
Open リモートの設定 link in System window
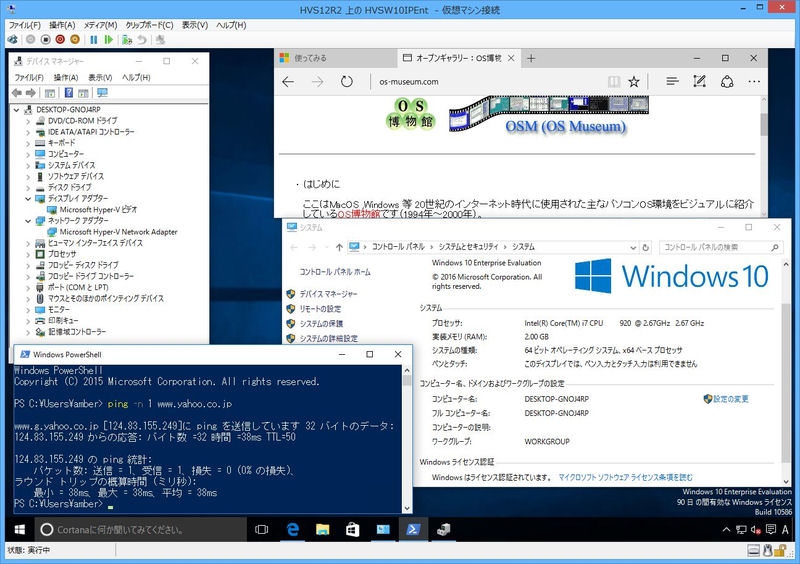pyautogui.click(x=320, y=309)
